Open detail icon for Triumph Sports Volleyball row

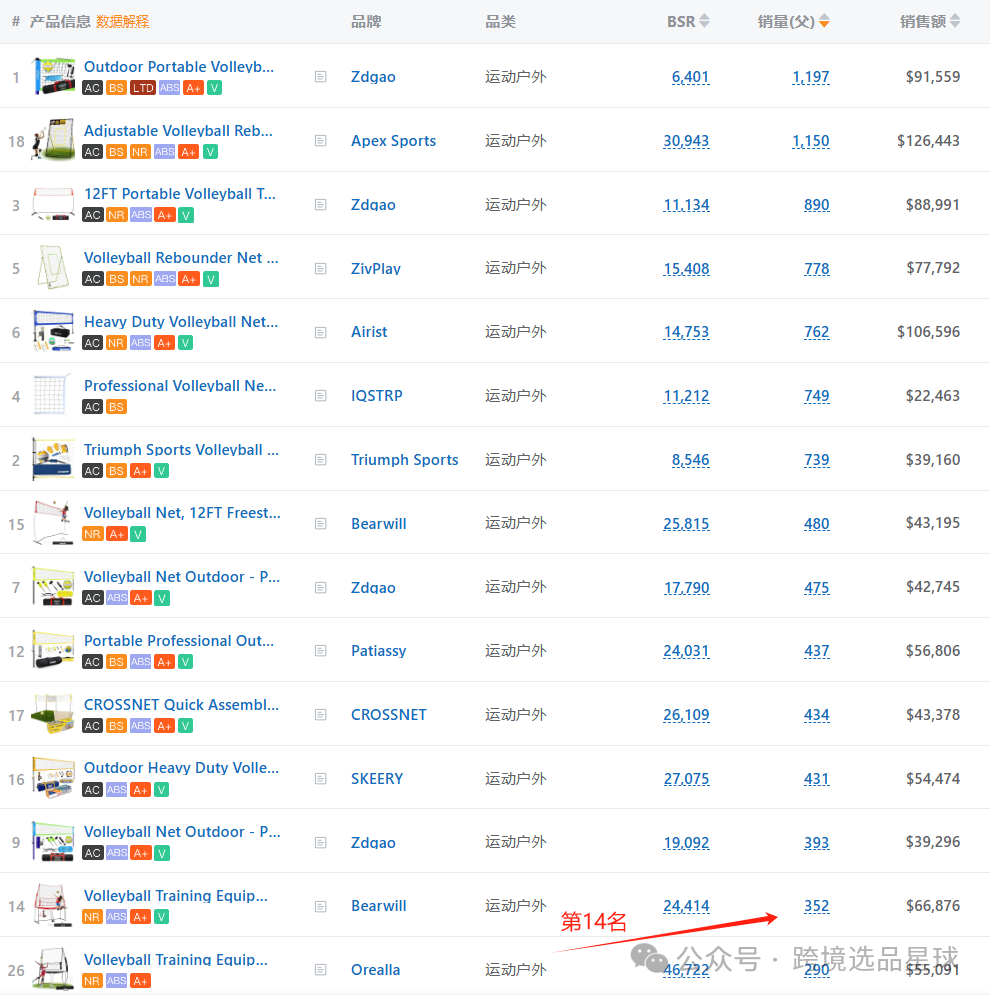(x=320, y=459)
